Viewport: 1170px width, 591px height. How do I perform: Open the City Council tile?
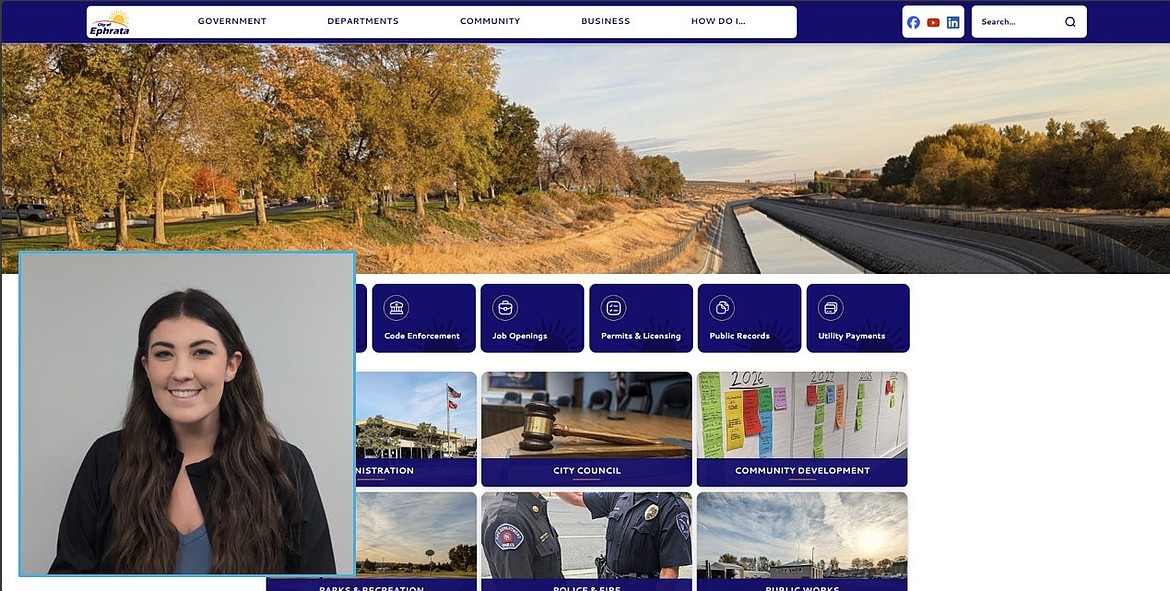click(586, 428)
